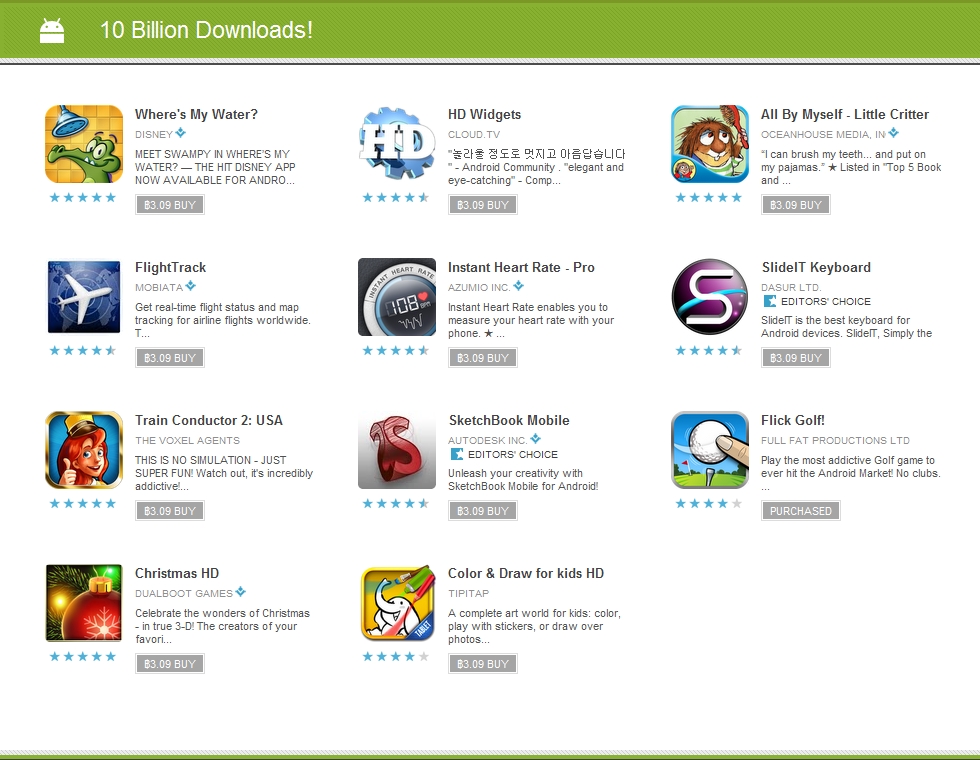Open the AUTODESK INC. developer link
980x760 pixels.
point(488,440)
